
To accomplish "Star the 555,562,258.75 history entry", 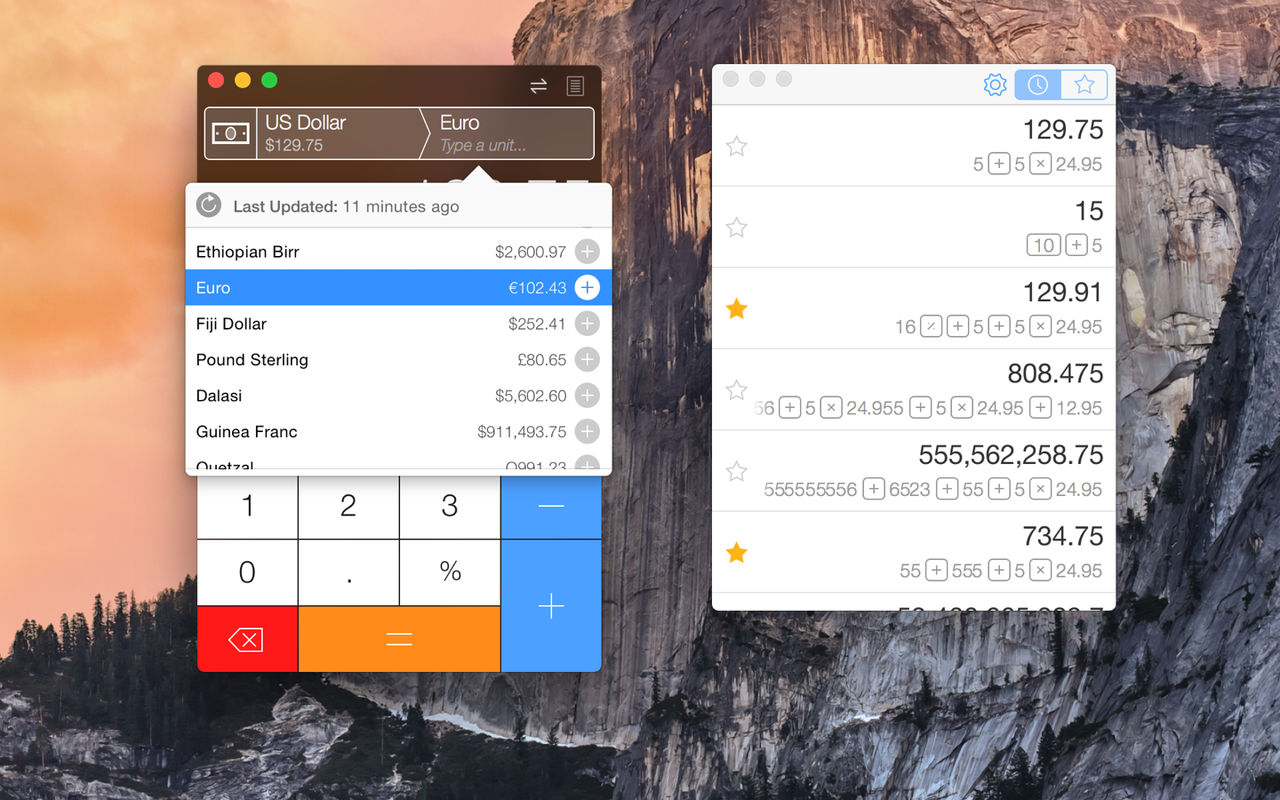I will click(x=736, y=470).
